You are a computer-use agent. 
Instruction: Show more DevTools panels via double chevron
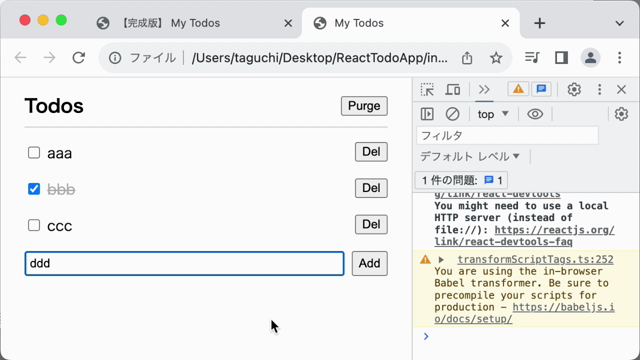pyautogui.click(x=484, y=89)
